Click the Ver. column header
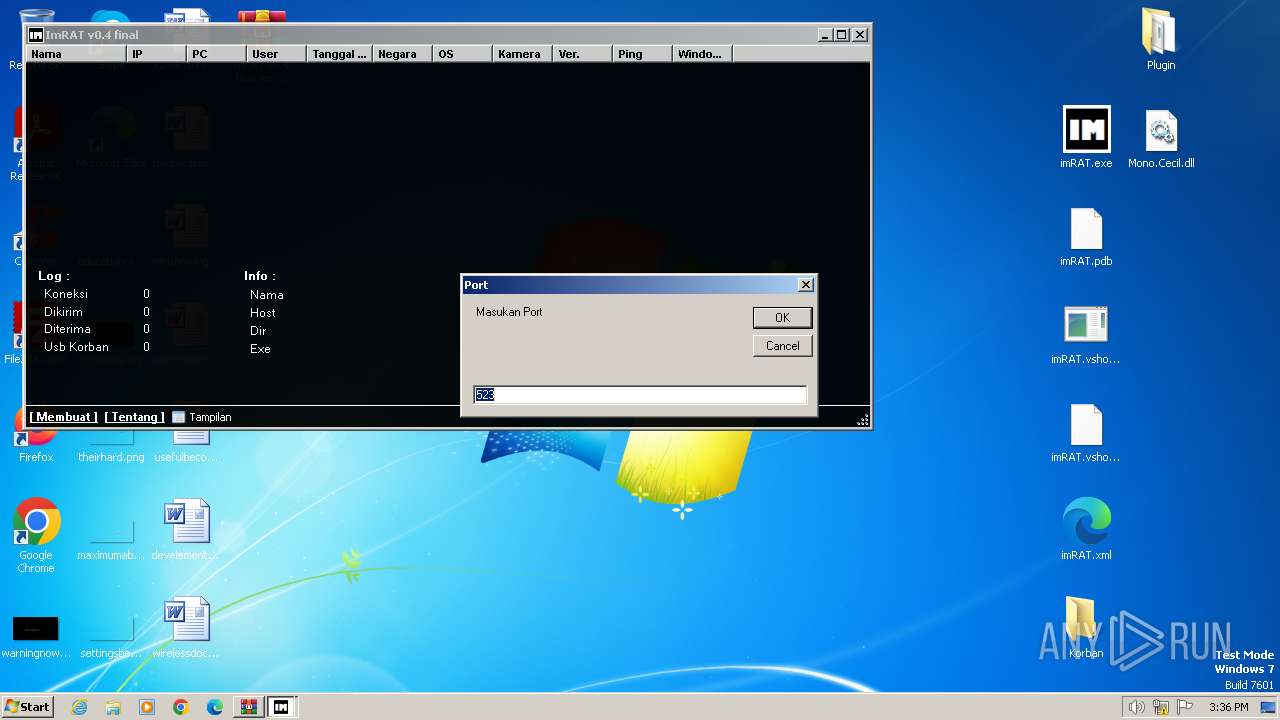This screenshot has height=720, width=1280. click(582, 54)
